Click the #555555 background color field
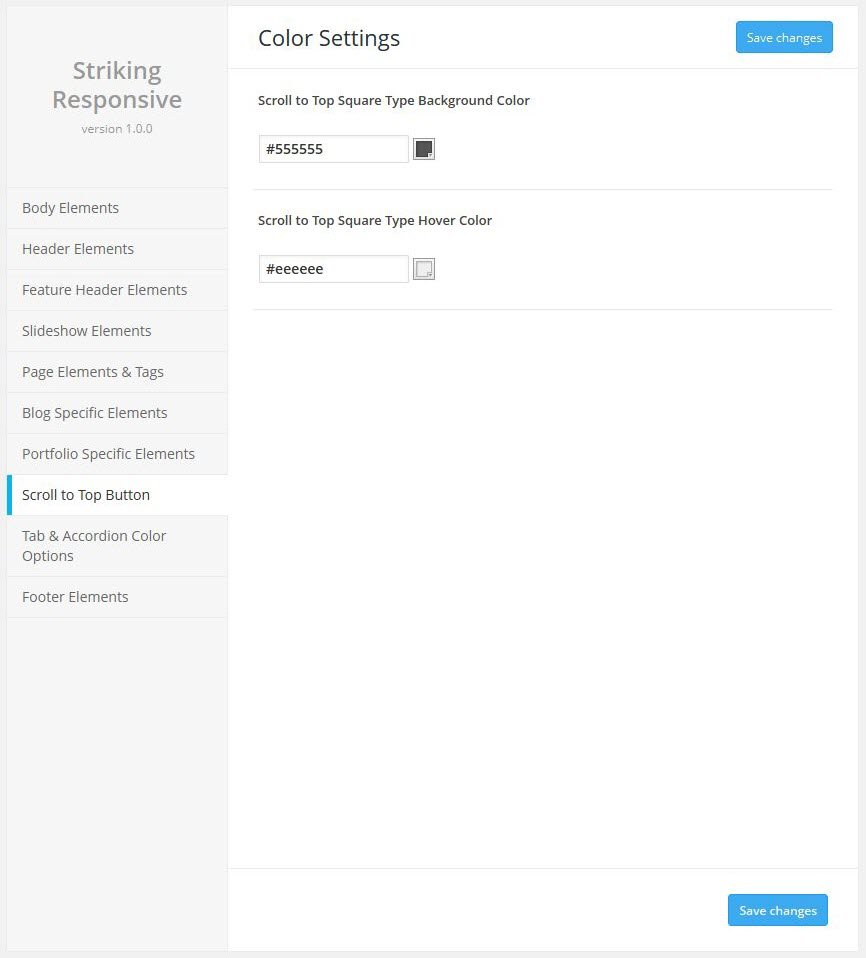Screen dimensions: 866x958 [x=333, y=149]
